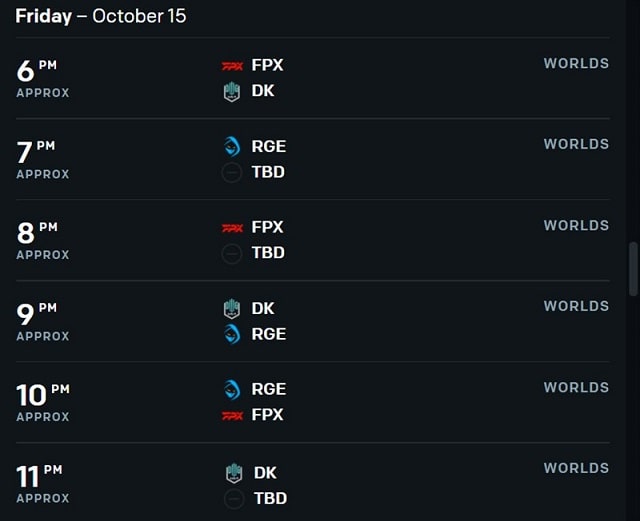The image size is (640, 521).
Task: Click the FPX logo in the 8 PM match
Action: coord(232,228)
